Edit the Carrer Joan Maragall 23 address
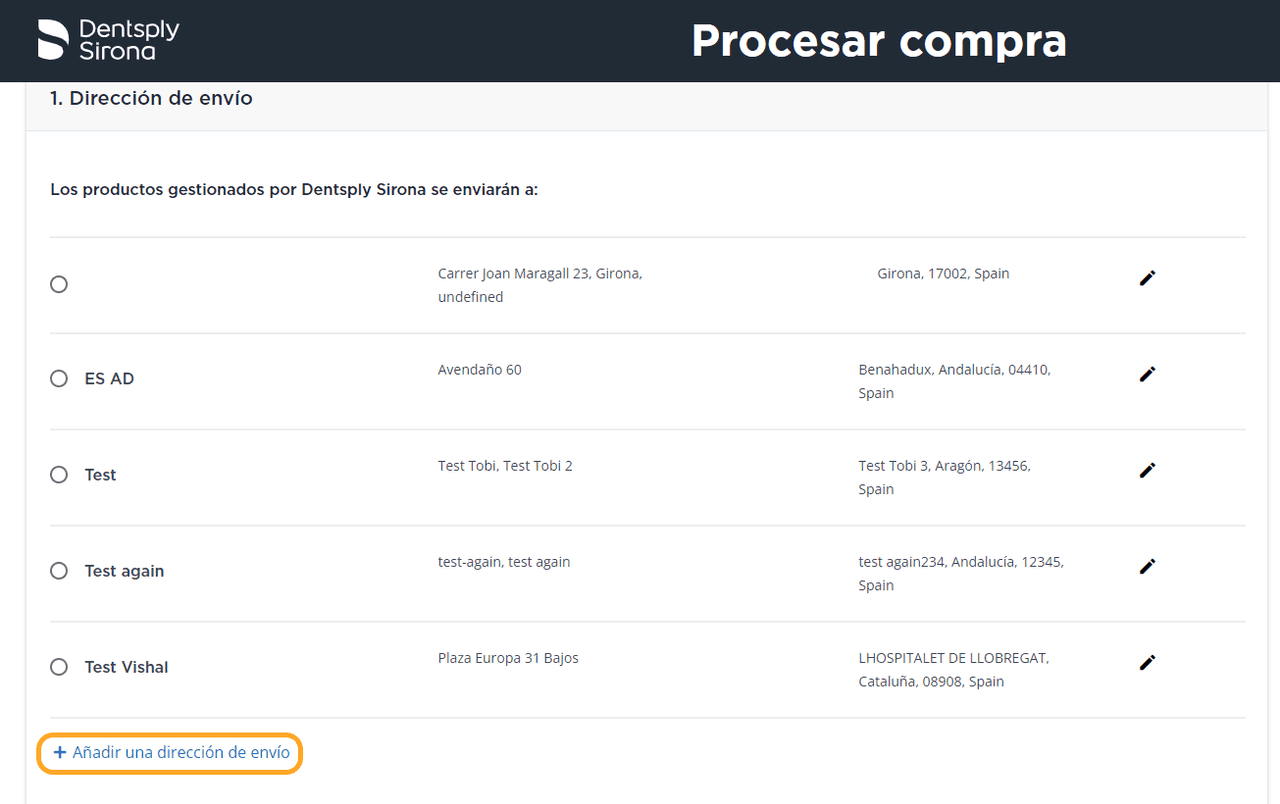The height and width of the screenshot is (804, 1280). (1147, 278)
